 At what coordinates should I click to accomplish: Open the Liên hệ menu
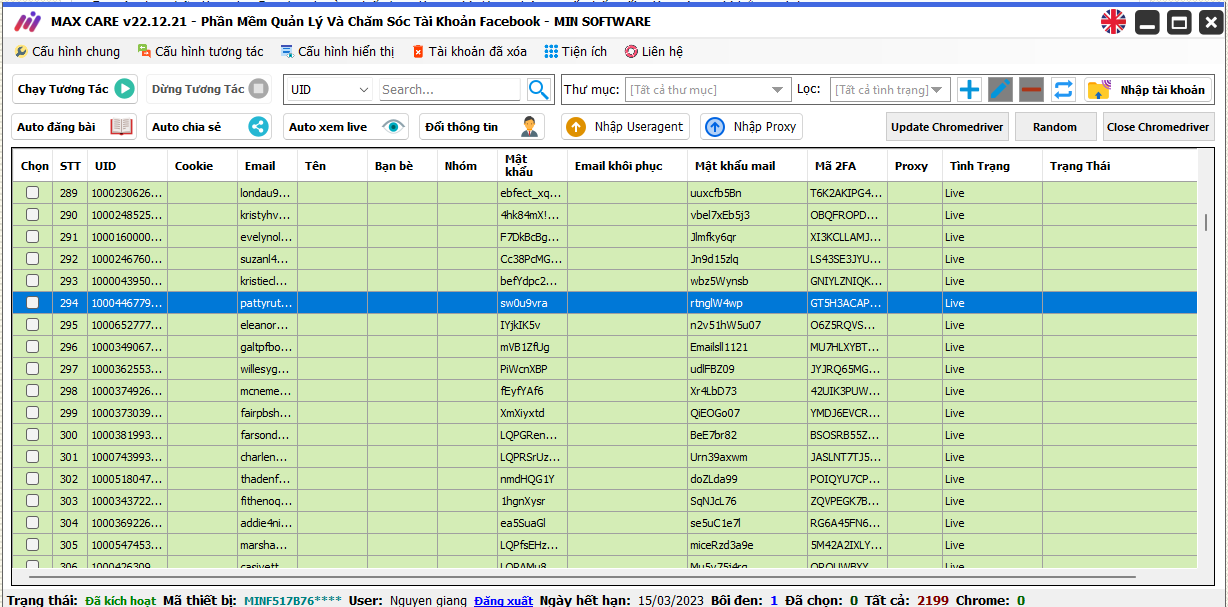click(654, 51)
